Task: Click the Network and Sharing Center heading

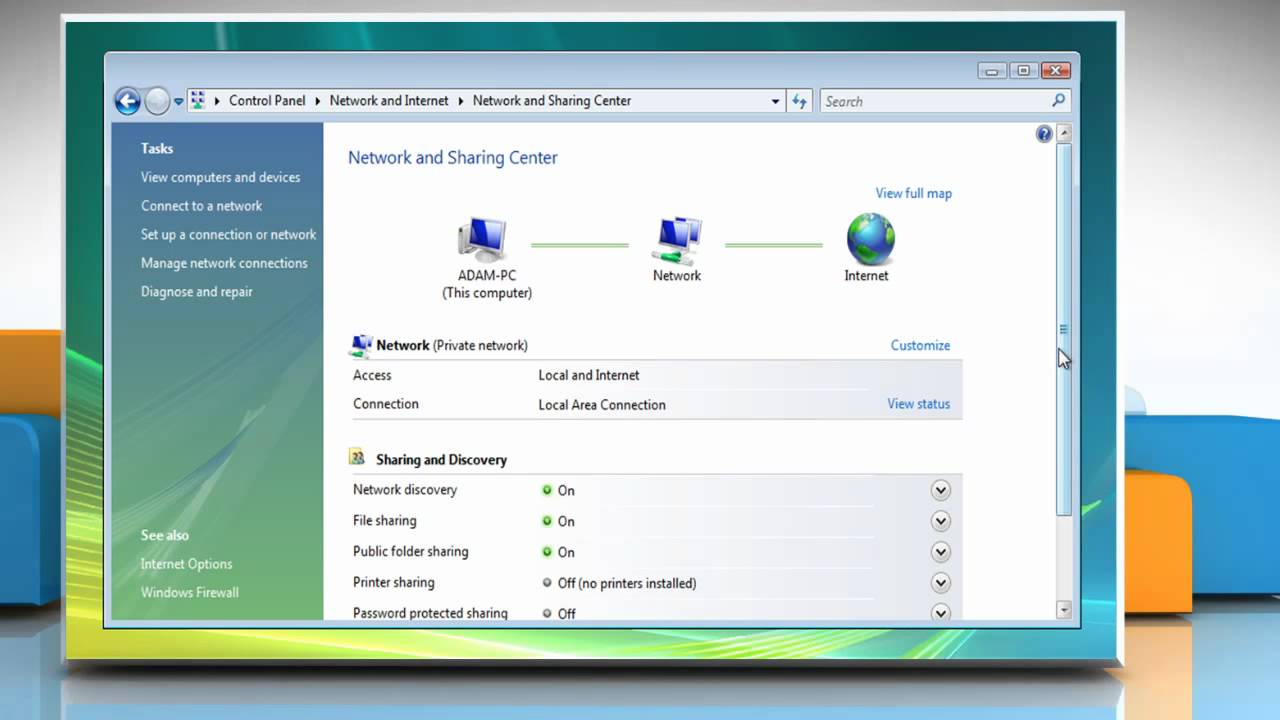Action: (453, 157)
